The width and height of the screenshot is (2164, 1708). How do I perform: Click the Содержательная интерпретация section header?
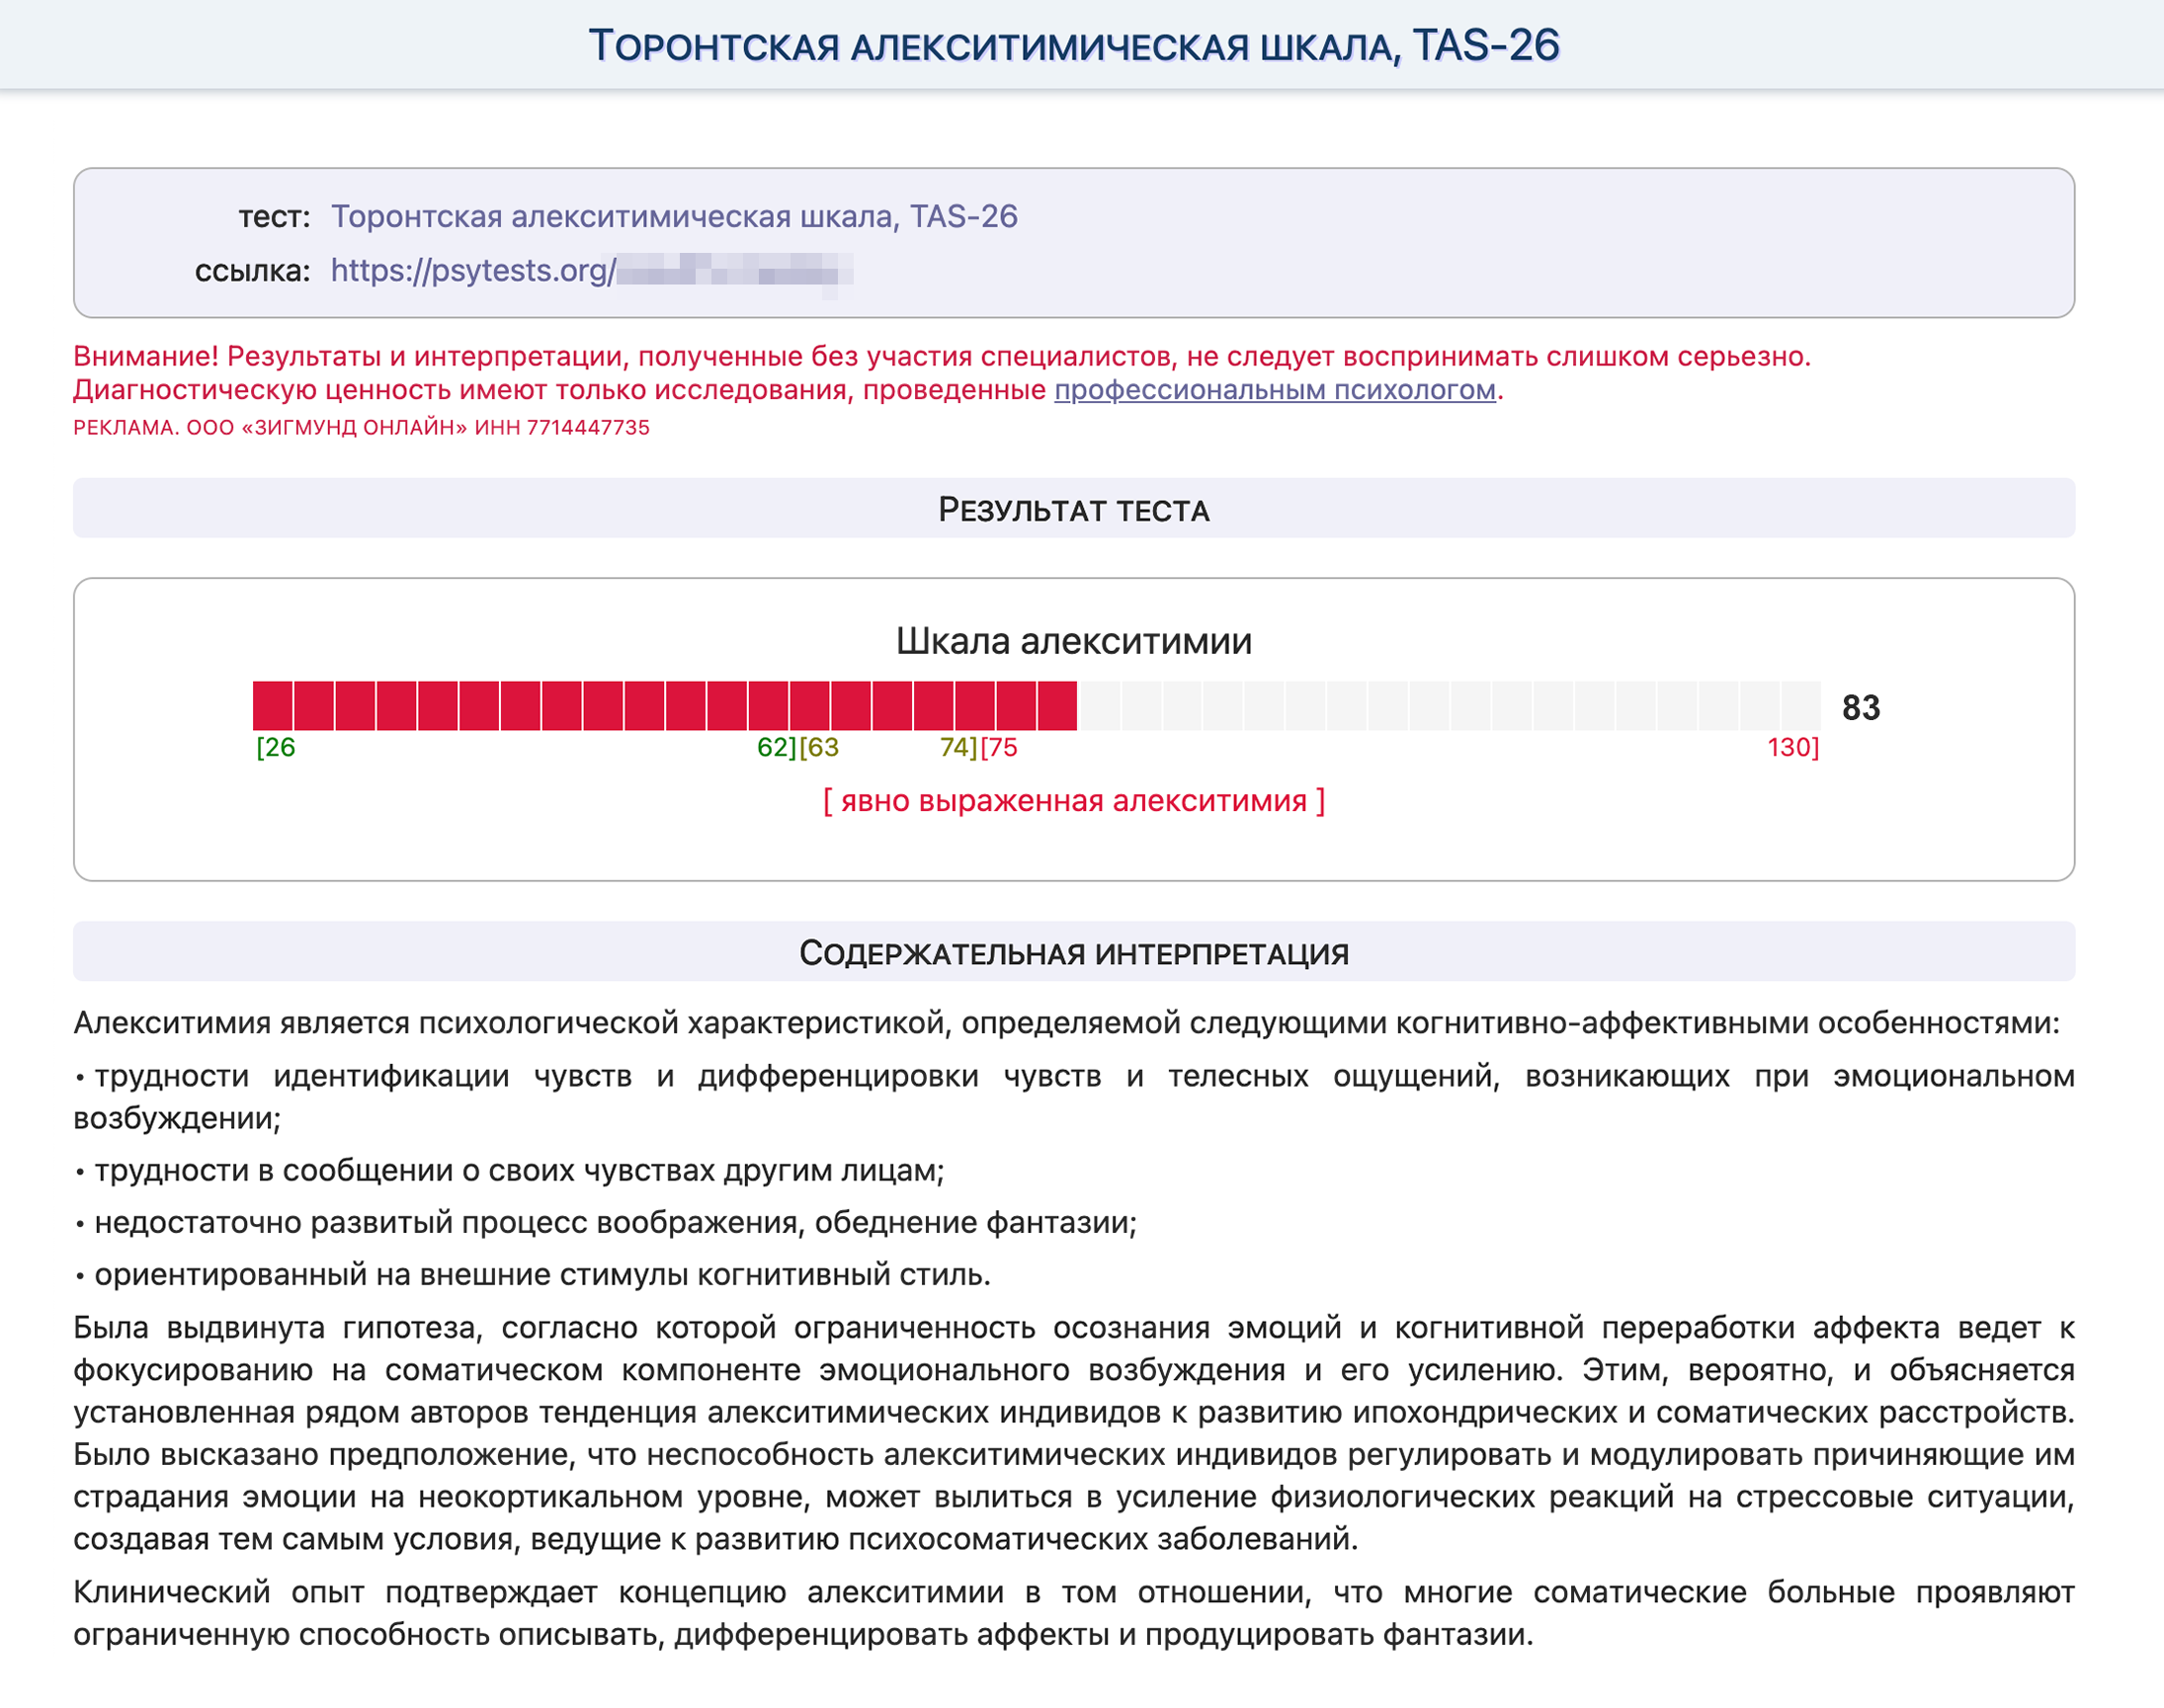coord(1074,953)
